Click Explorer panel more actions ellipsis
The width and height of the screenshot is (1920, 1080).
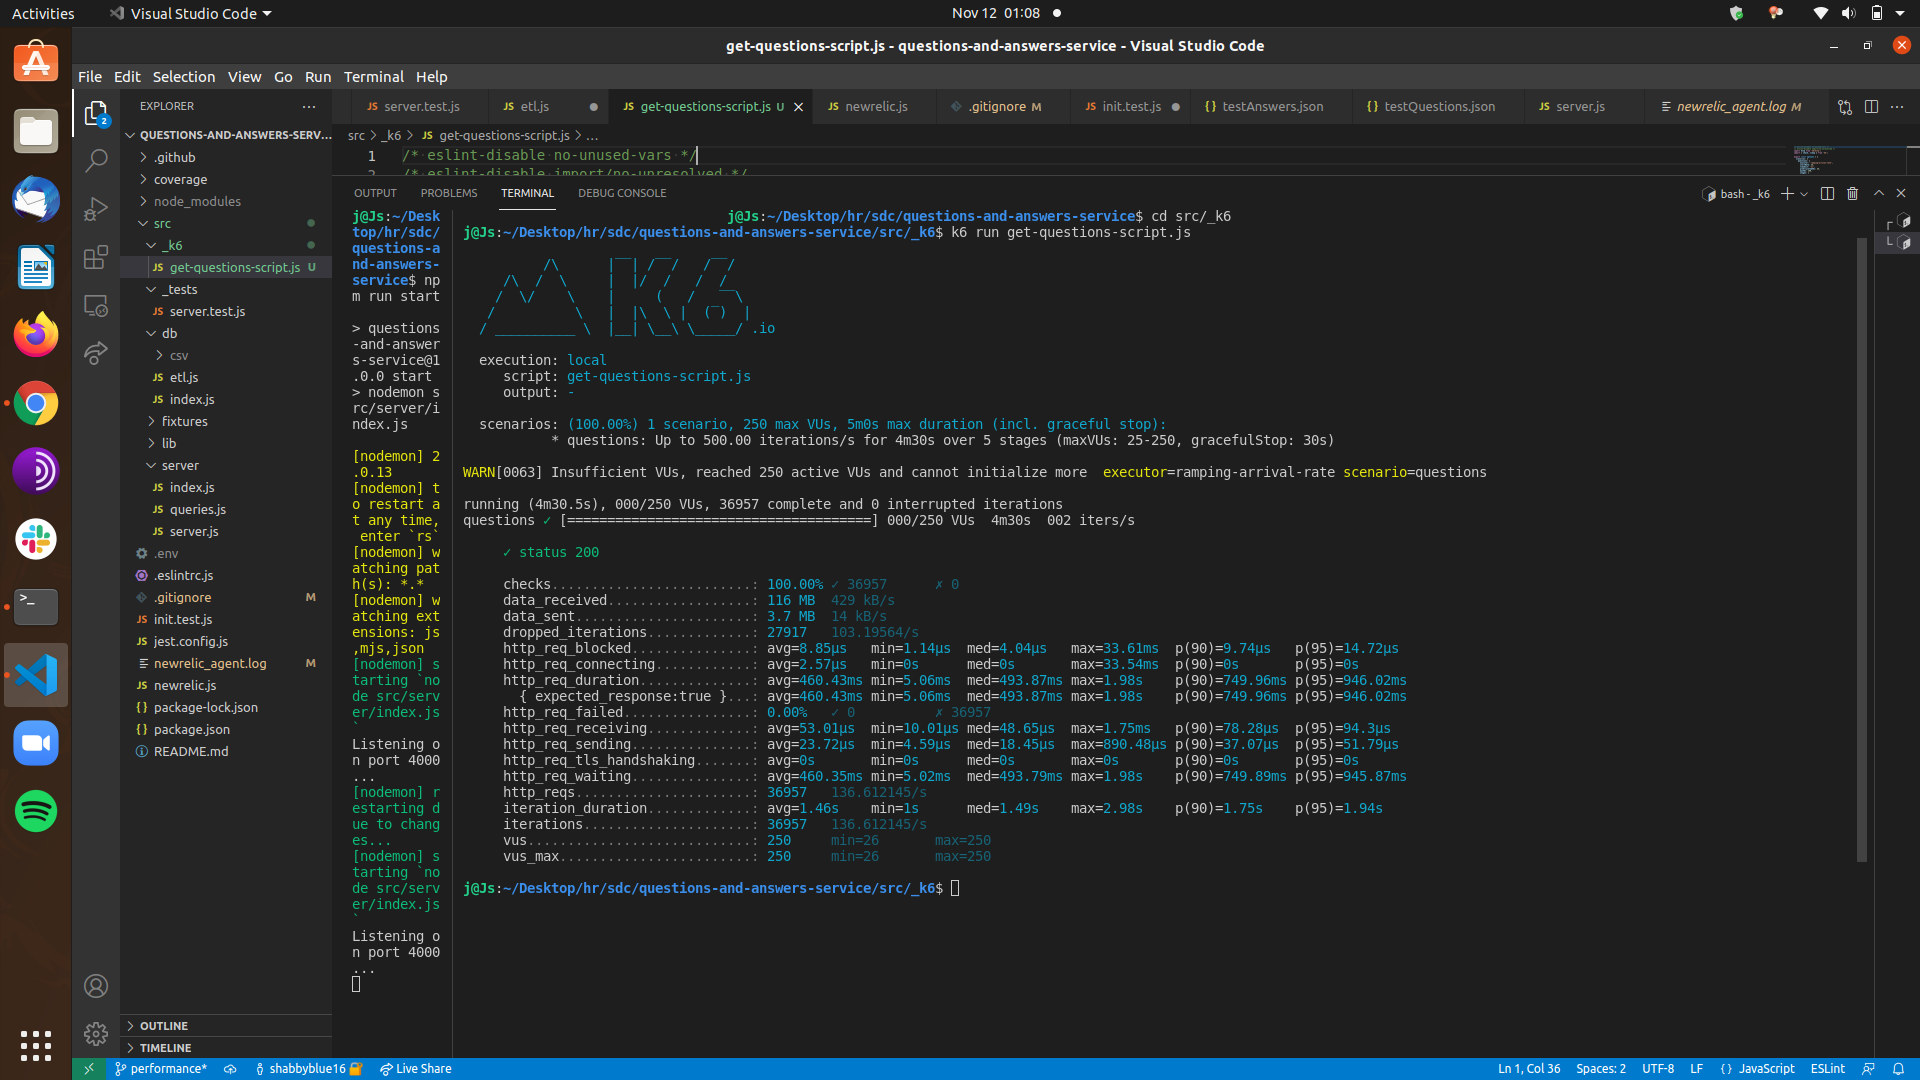pyautogui.click(x=309, y=106)
